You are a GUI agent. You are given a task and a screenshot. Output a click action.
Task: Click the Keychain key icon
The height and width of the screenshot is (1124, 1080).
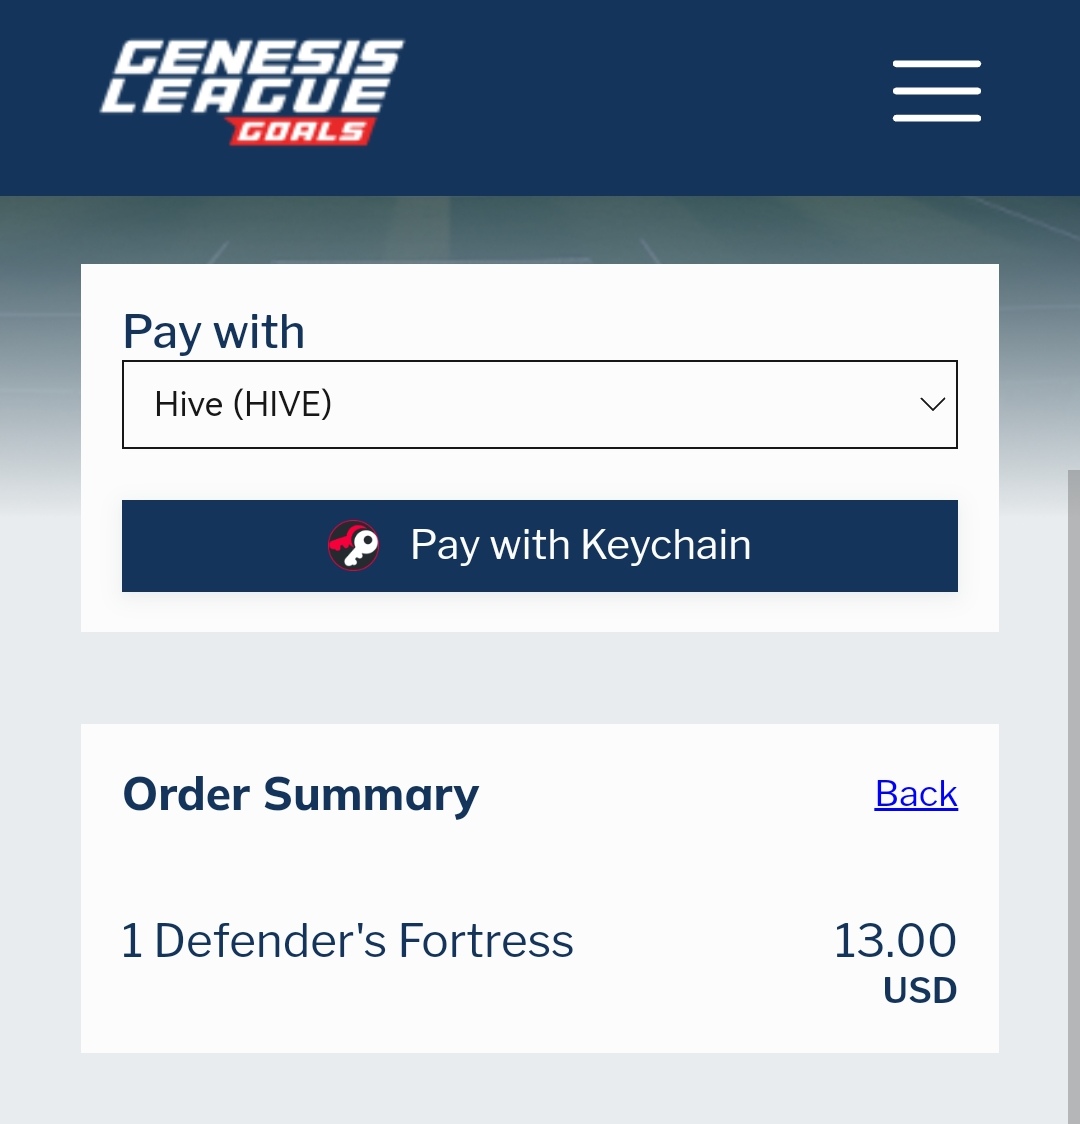point(353,546)
